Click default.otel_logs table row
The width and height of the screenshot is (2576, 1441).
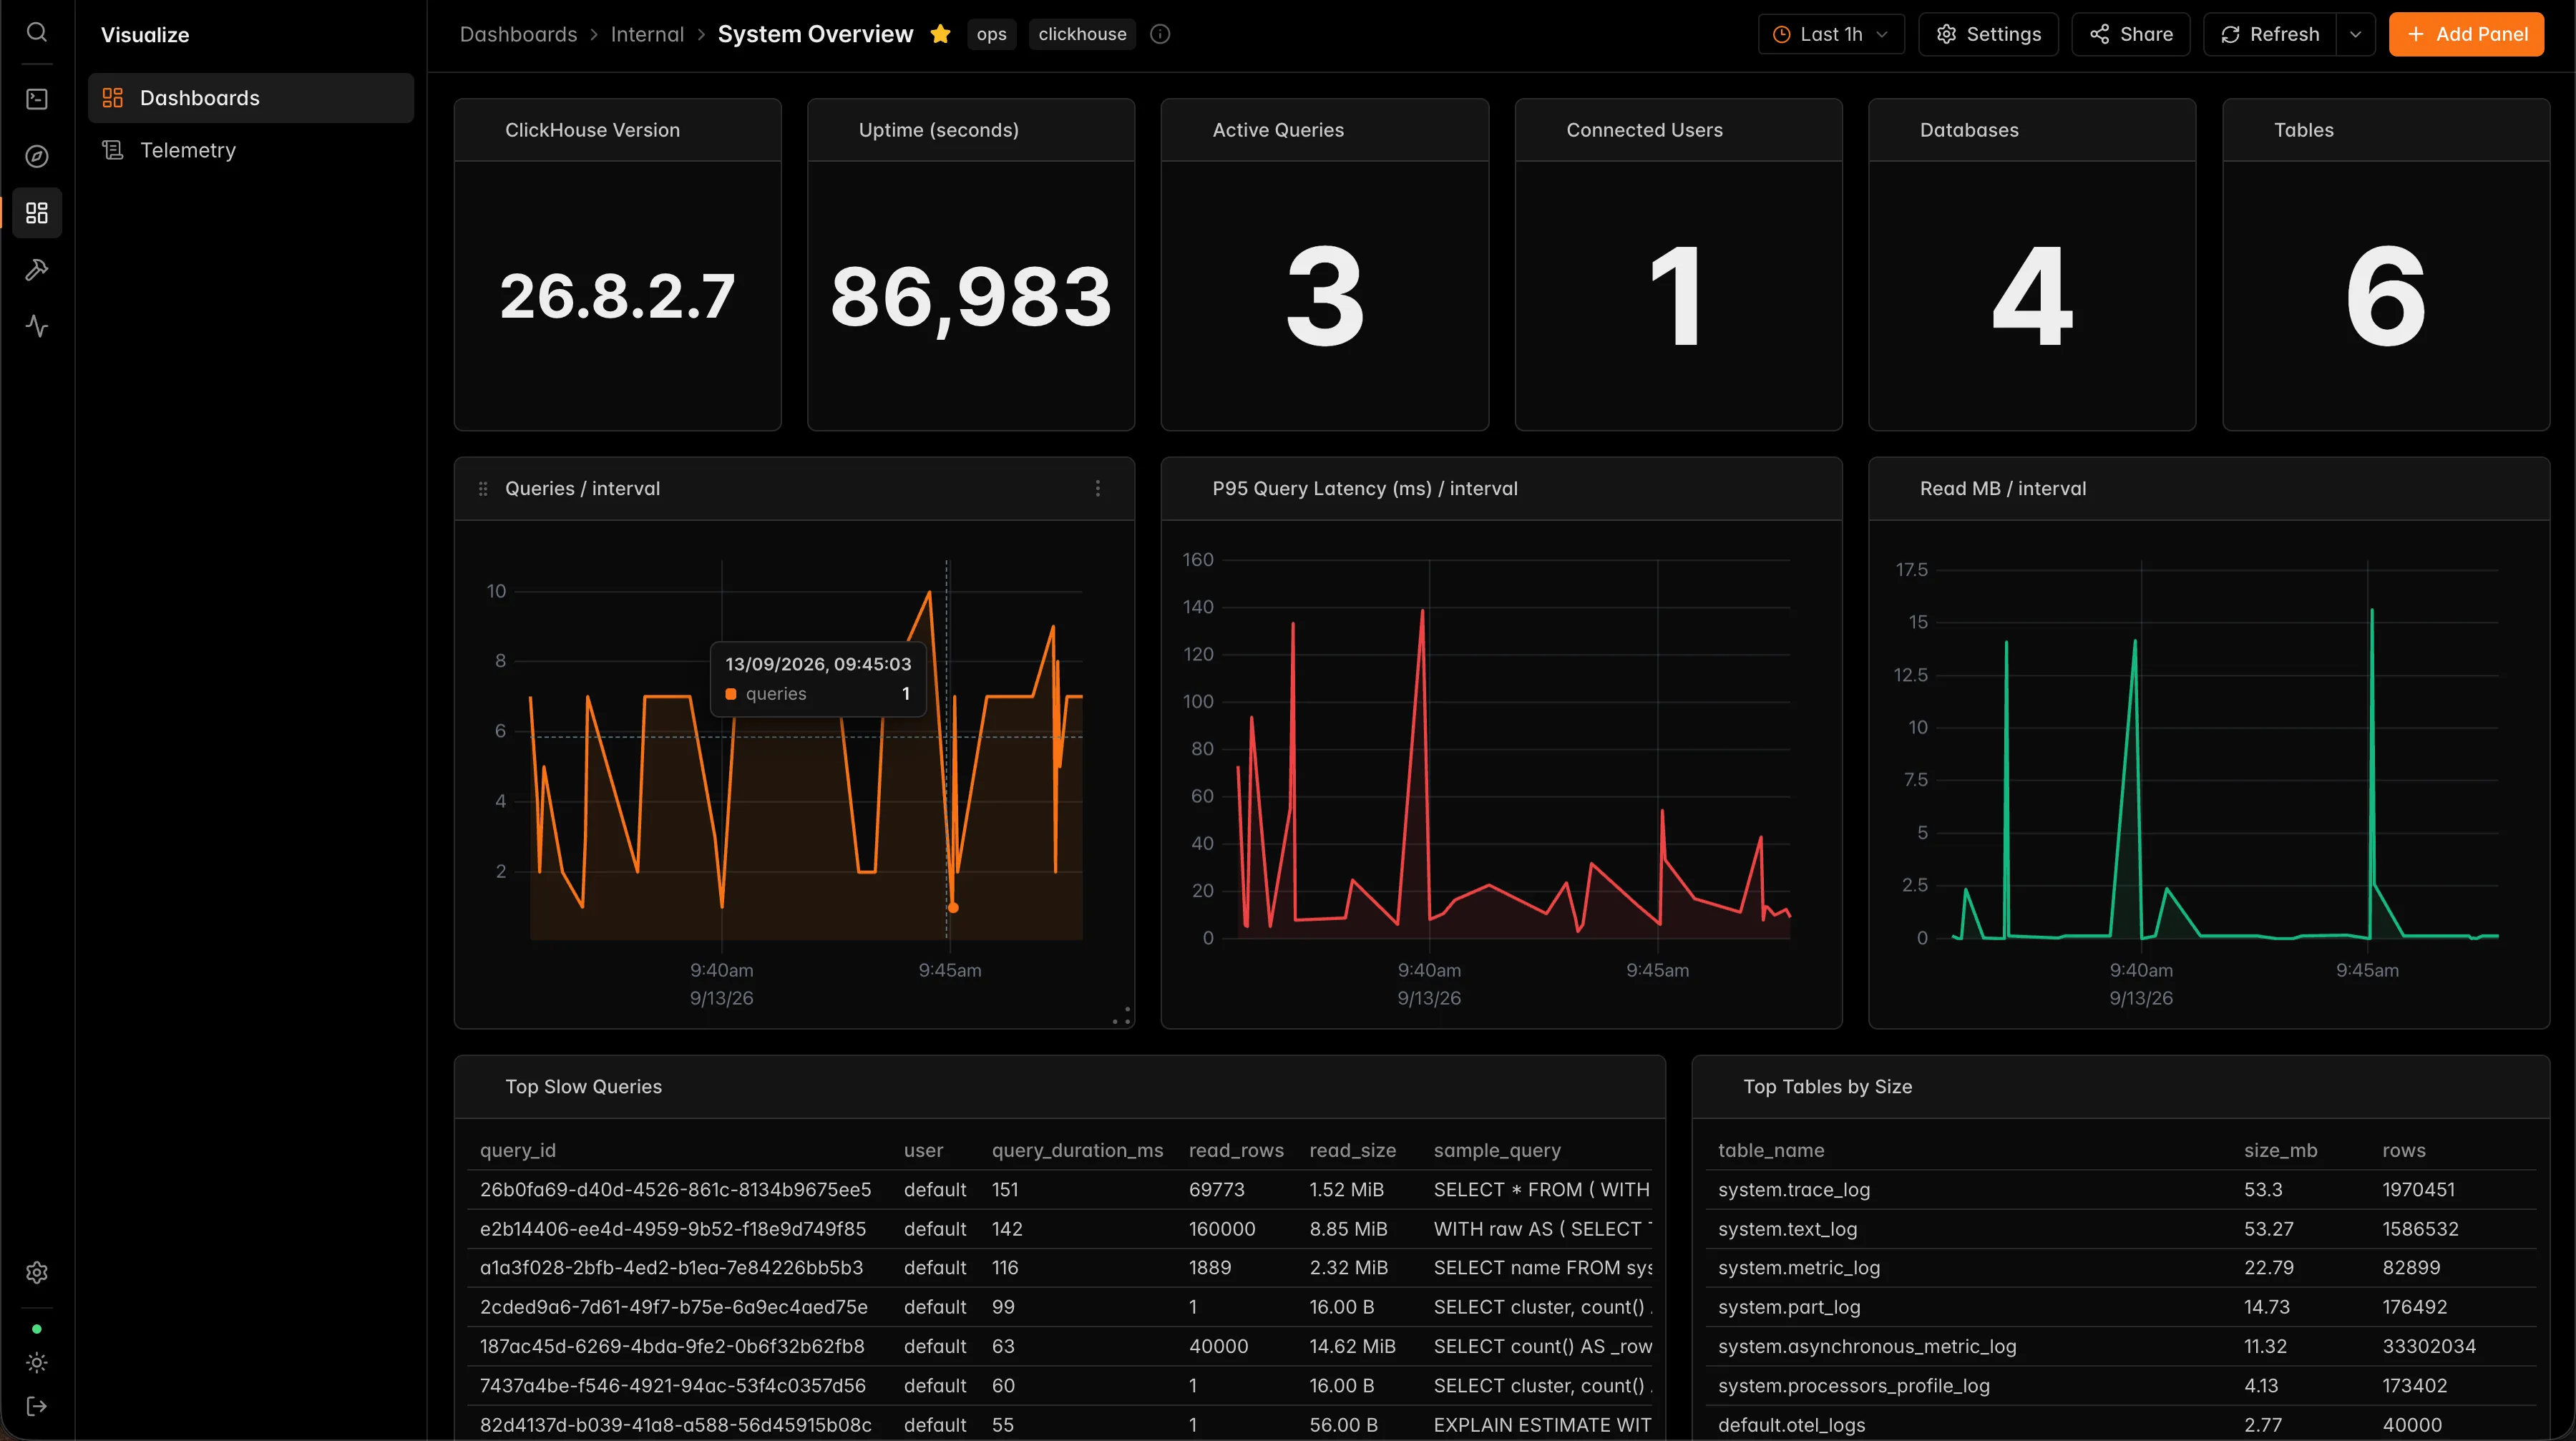coord(2120,1424)
